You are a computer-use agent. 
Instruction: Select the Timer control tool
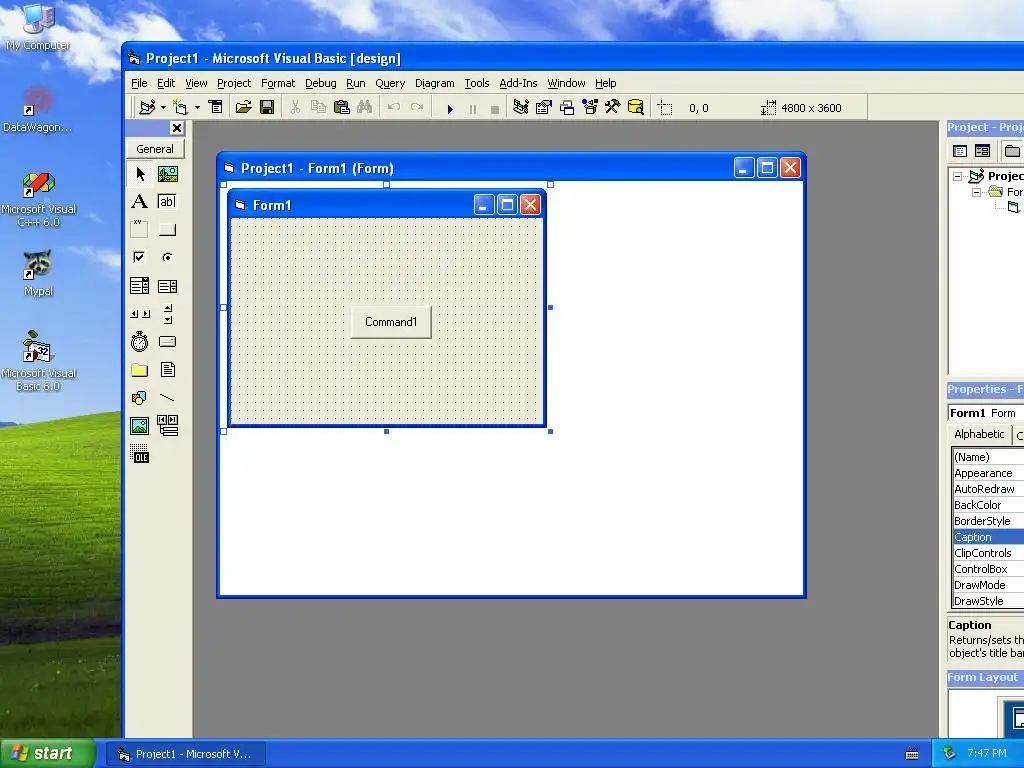pyautogui.click(x=140, y=342)
